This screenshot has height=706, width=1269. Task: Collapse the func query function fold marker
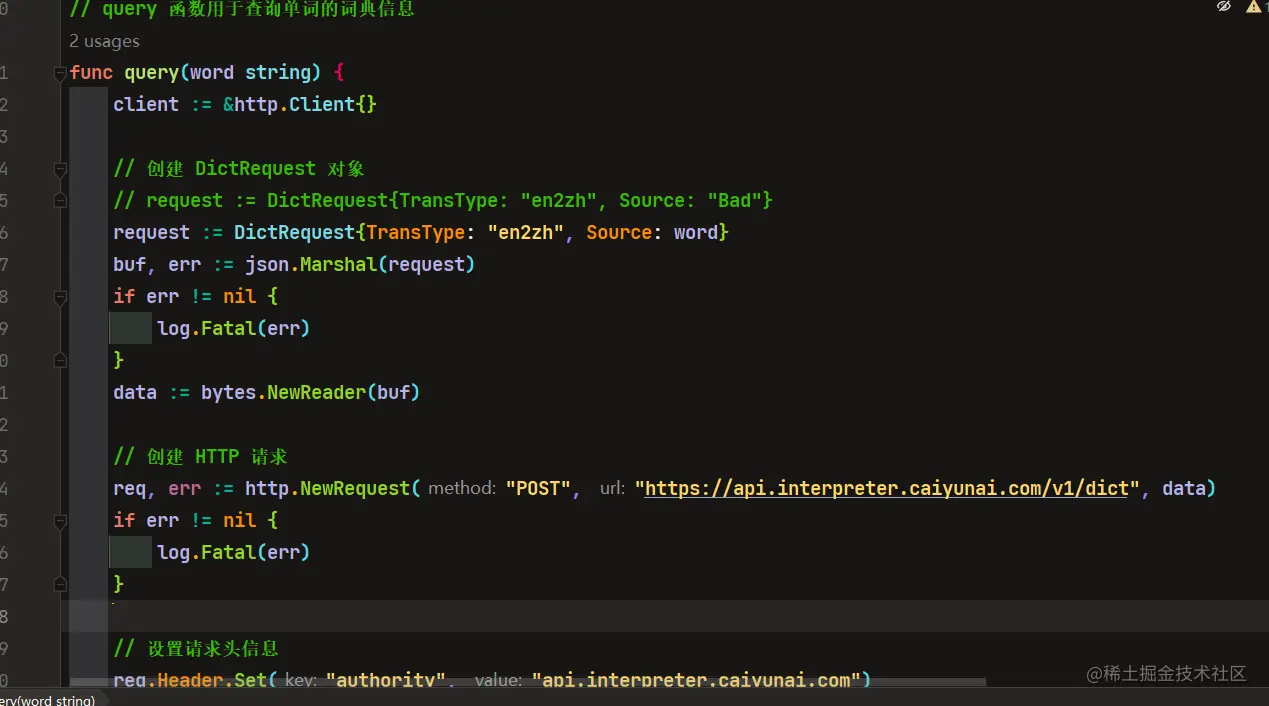(x=60, y=72)
